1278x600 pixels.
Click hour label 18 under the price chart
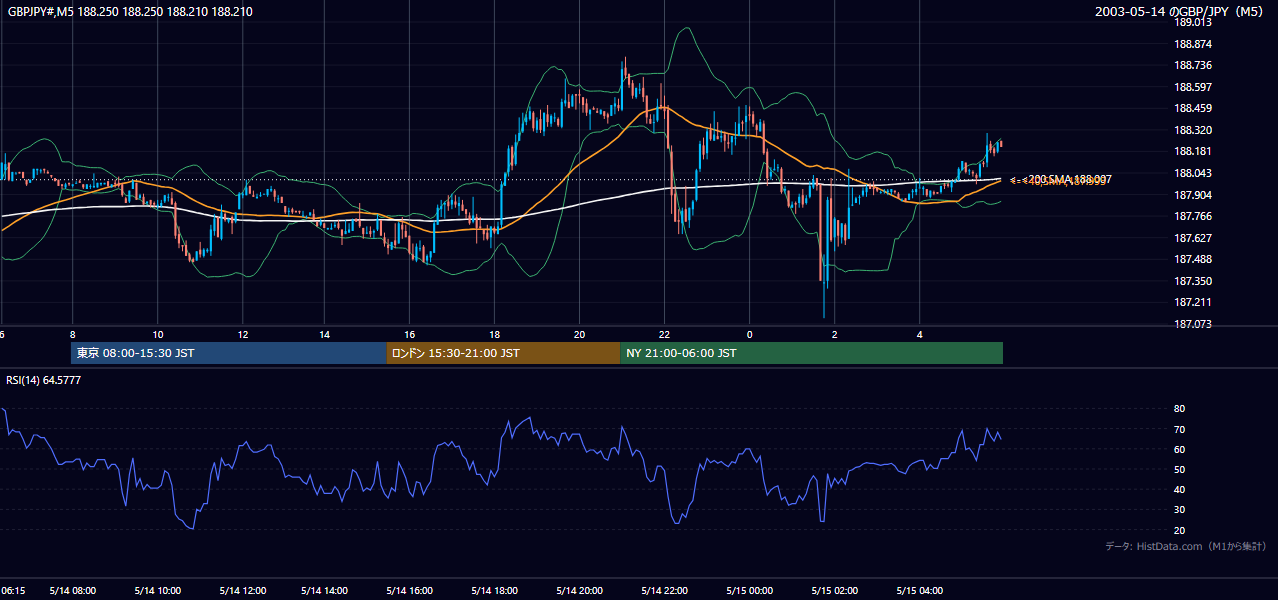(495, 335)
